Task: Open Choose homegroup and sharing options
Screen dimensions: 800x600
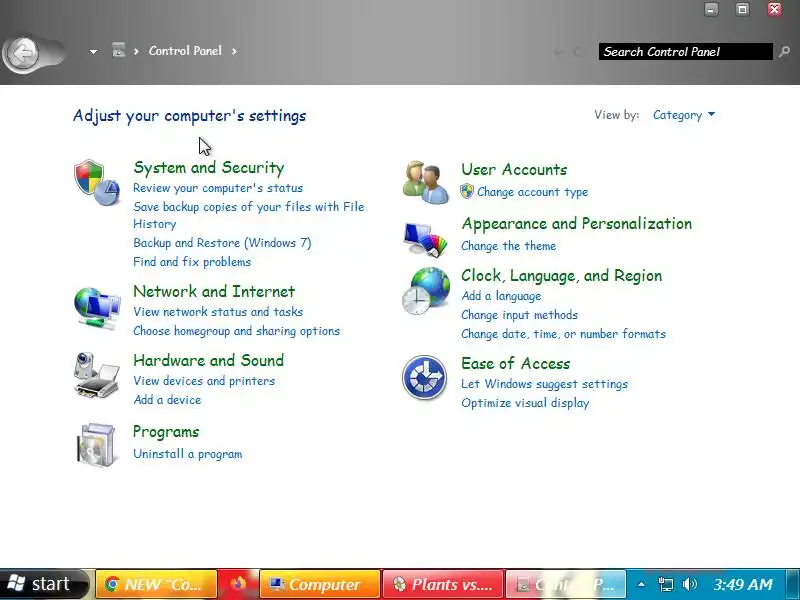Action: click(236, 331)
